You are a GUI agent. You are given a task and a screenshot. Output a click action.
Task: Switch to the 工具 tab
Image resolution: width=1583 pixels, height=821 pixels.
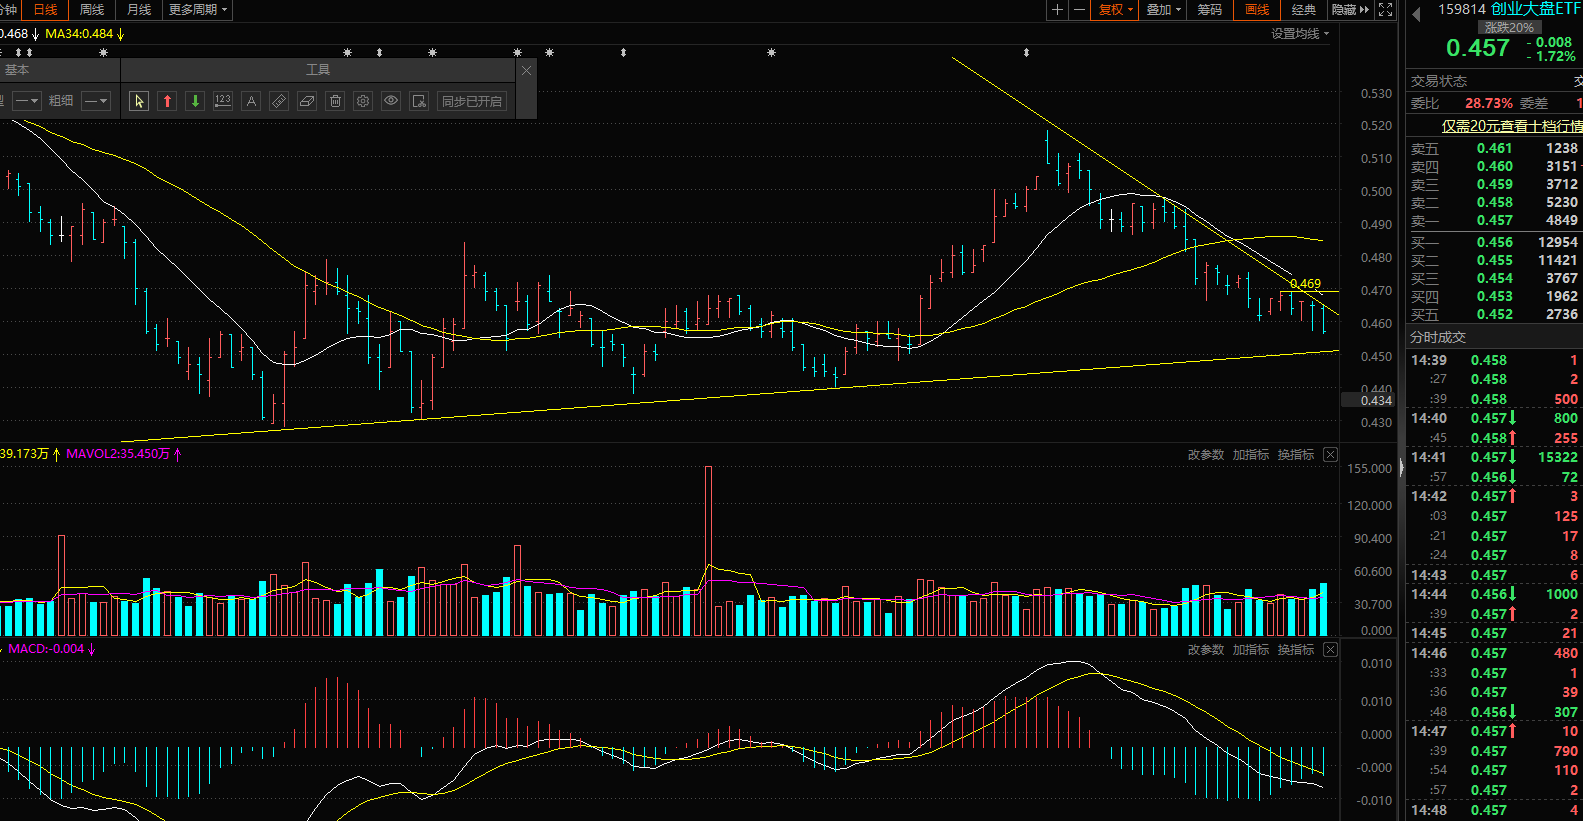click(x=318, y=70)
